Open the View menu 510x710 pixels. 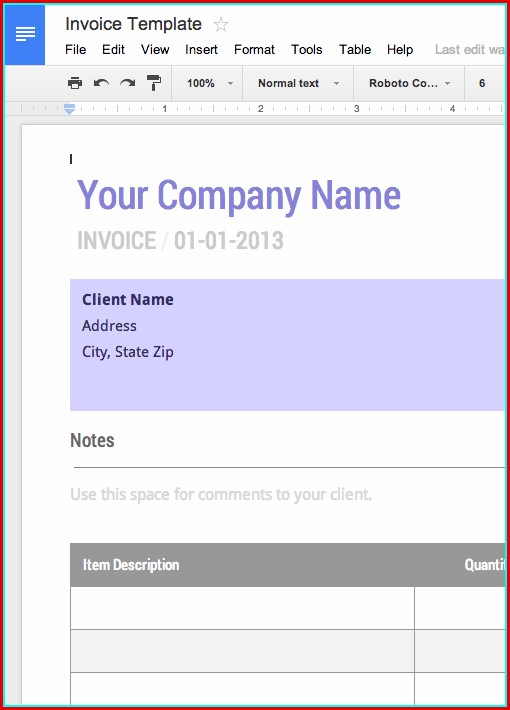[x=155, y=49]
